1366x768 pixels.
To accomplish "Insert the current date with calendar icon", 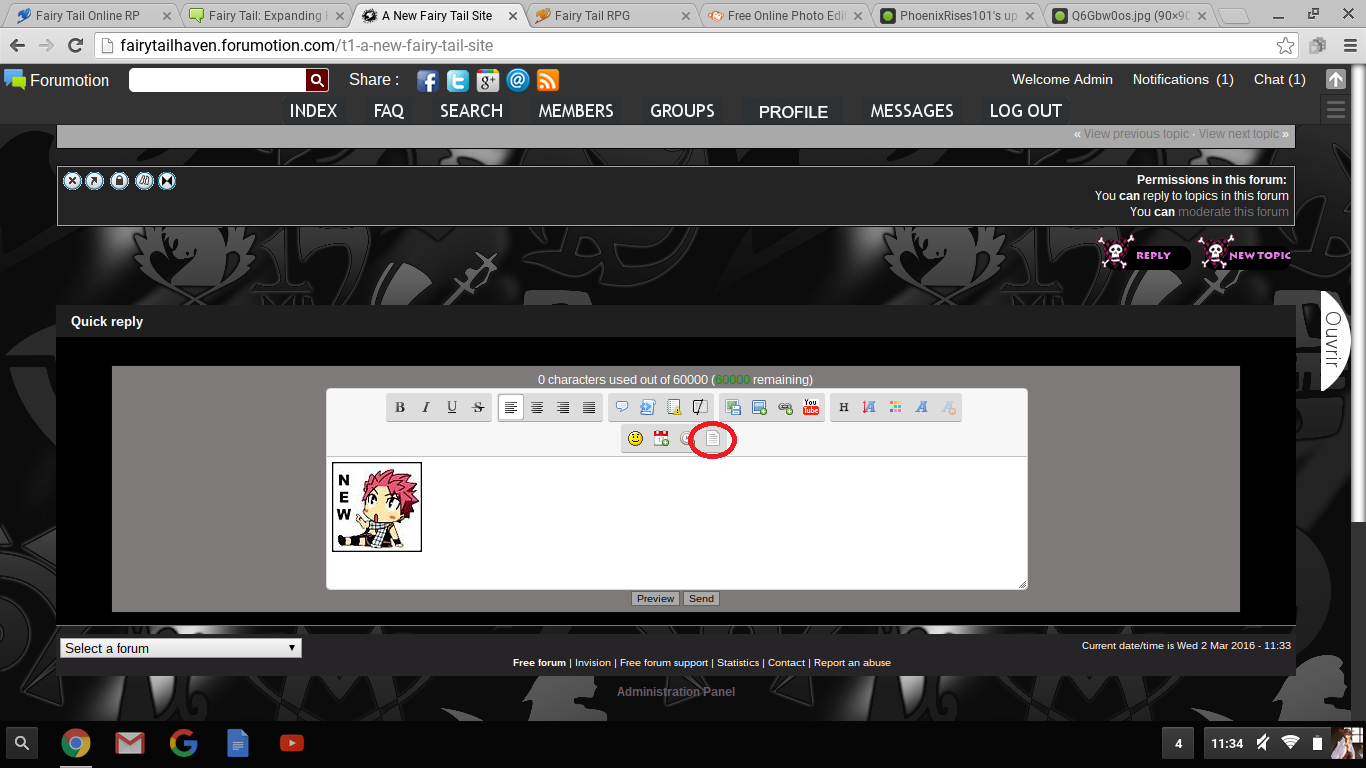I will tap(661, 438).
